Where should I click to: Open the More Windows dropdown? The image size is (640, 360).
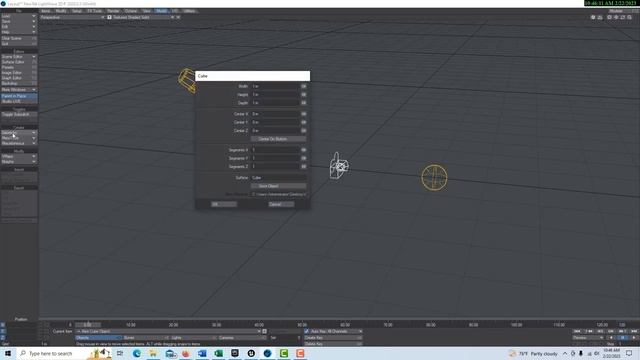coord(19,89)
